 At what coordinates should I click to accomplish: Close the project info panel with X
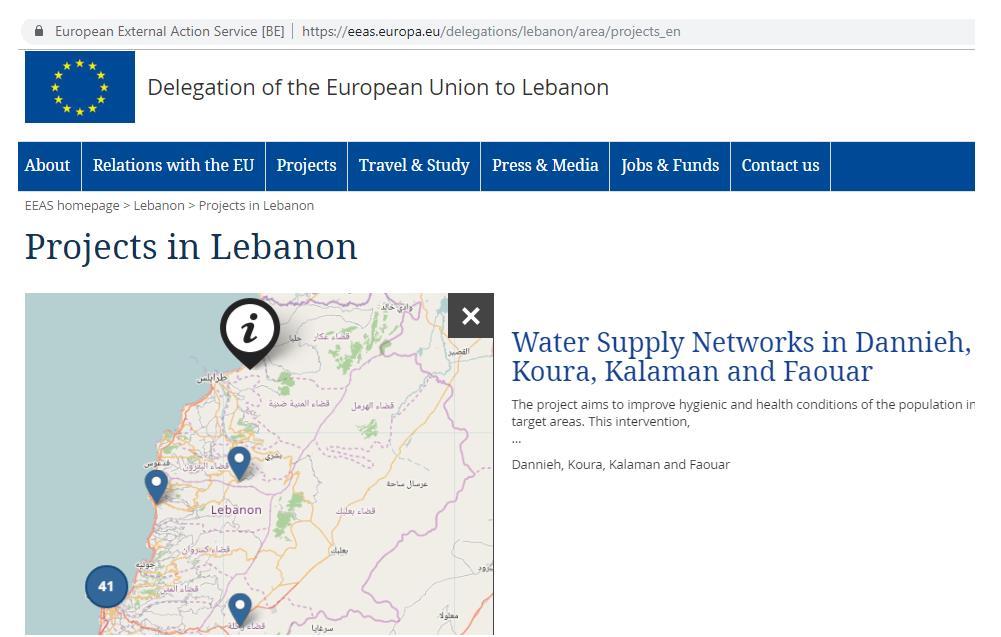[x=471, y=315]
